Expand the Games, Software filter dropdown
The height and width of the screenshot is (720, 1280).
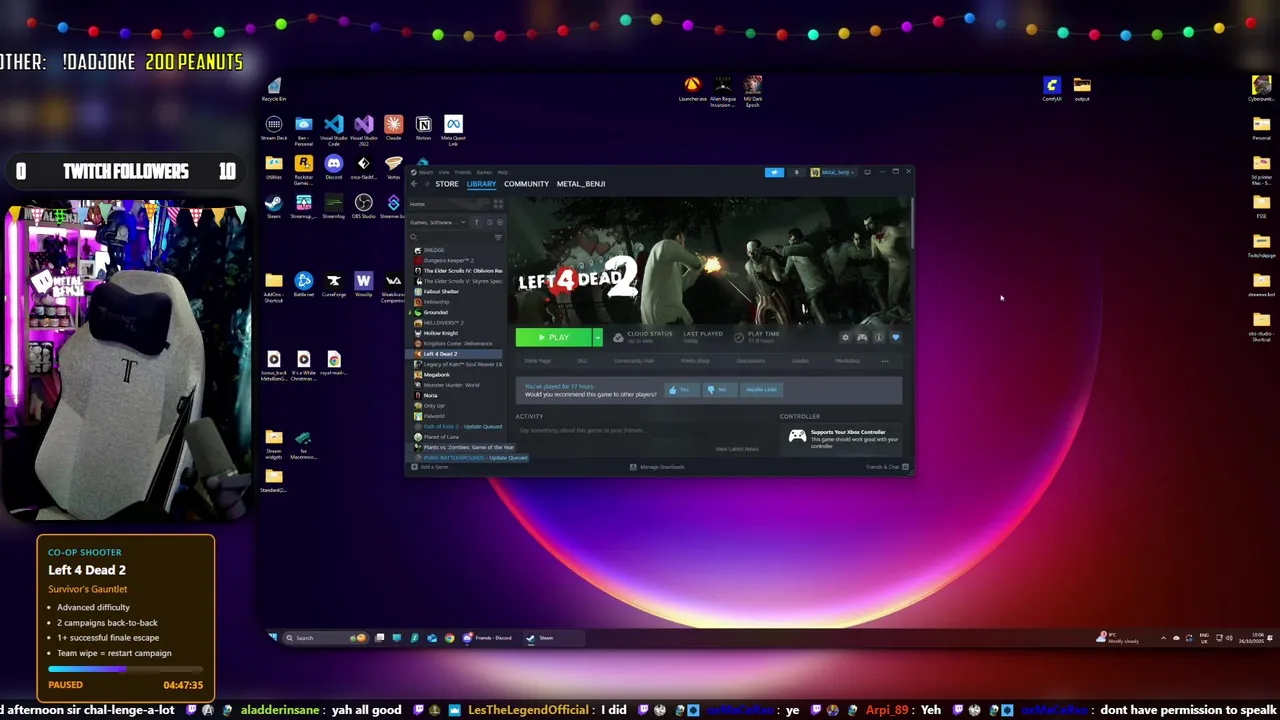(x=437, y=222)
